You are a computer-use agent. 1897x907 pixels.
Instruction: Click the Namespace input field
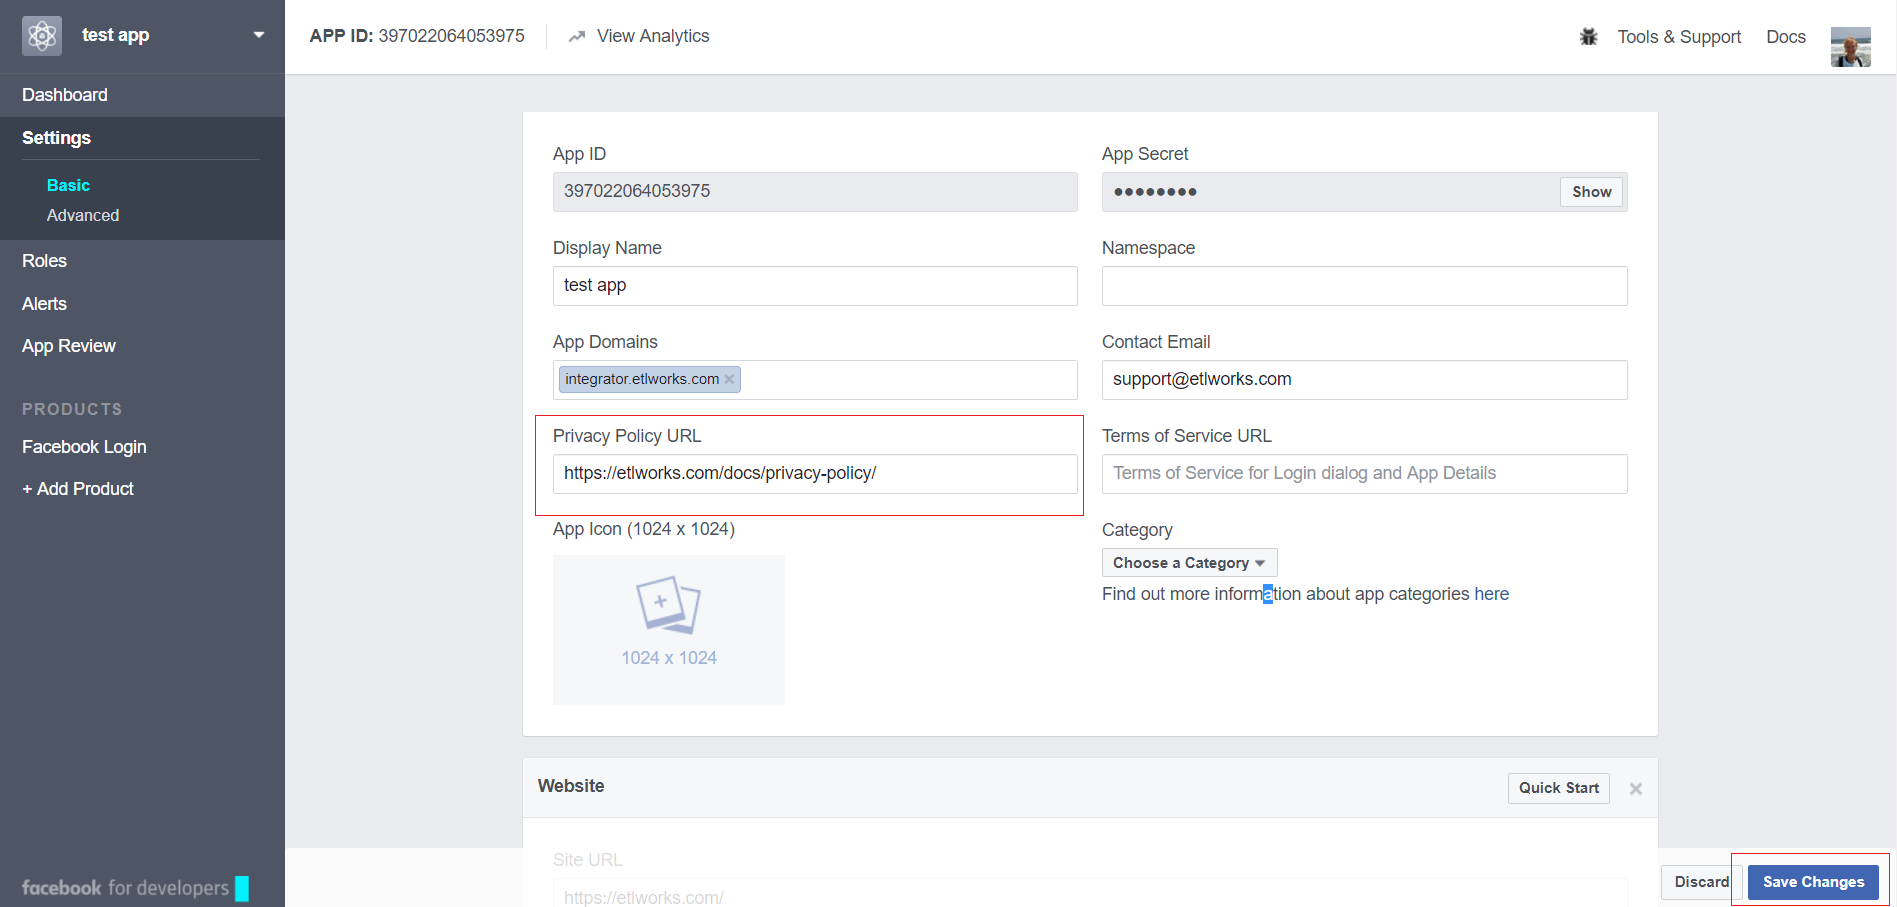[1364, 286]
